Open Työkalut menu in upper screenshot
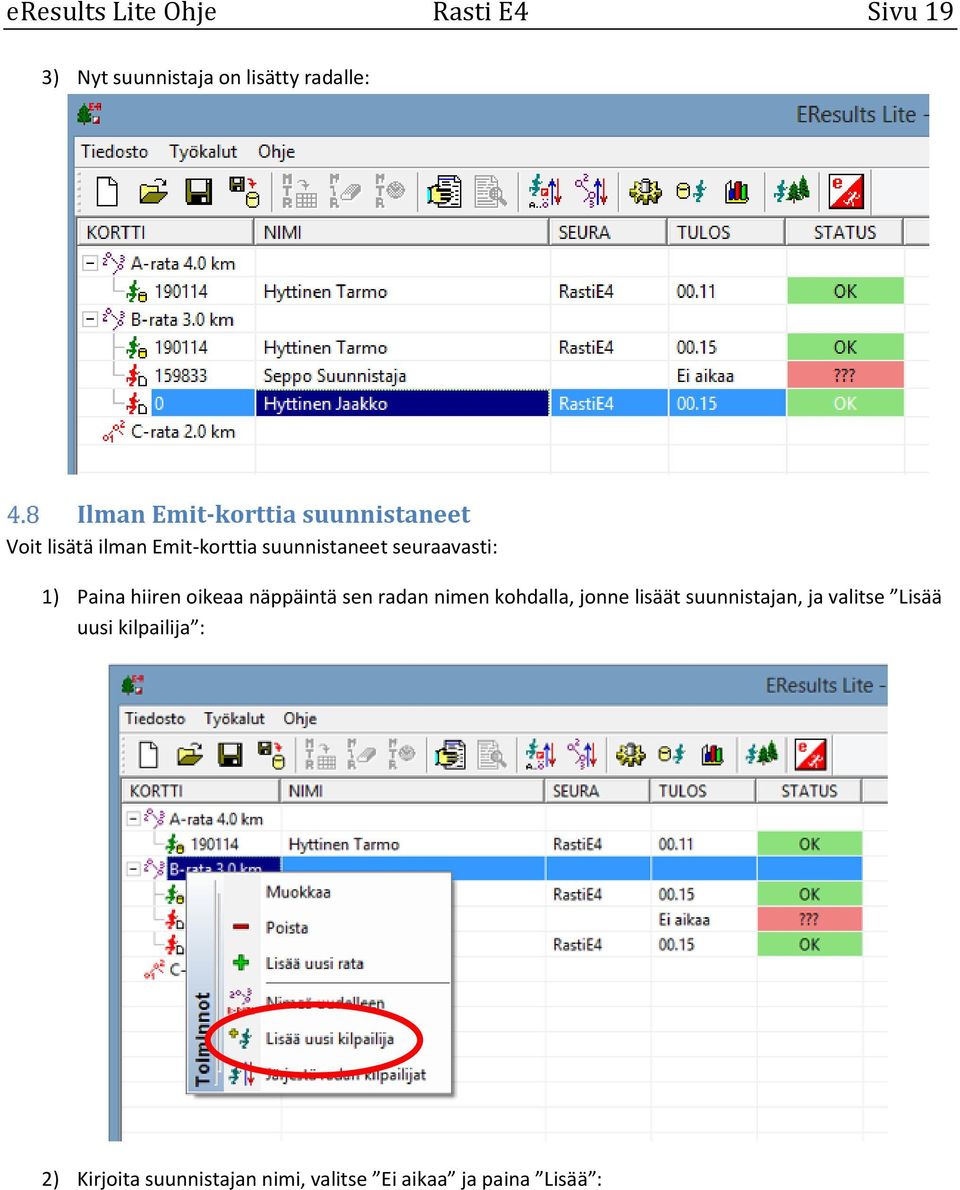 point(203,152)
